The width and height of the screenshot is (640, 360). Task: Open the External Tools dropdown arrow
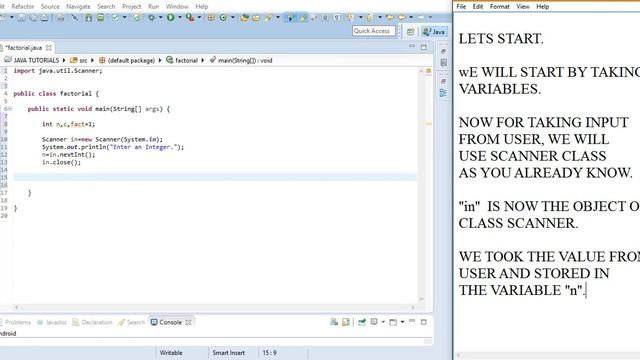point(199,18)
